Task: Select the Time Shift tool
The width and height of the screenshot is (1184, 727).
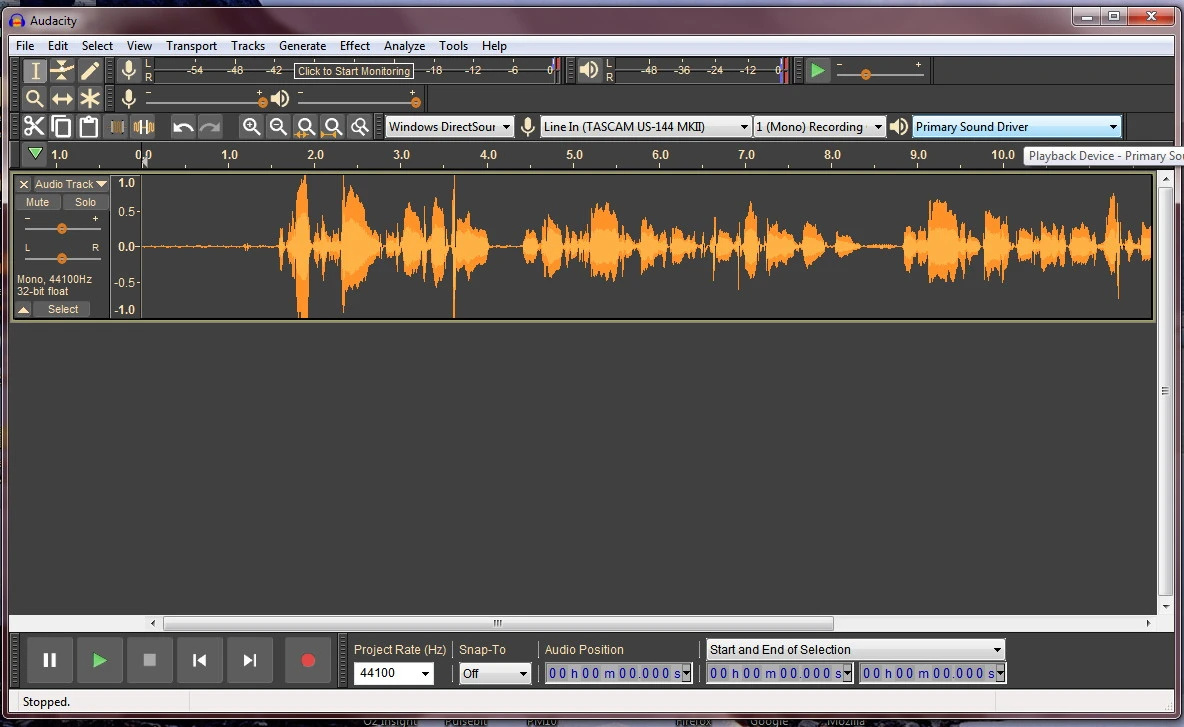Action: tap(62, 98)
